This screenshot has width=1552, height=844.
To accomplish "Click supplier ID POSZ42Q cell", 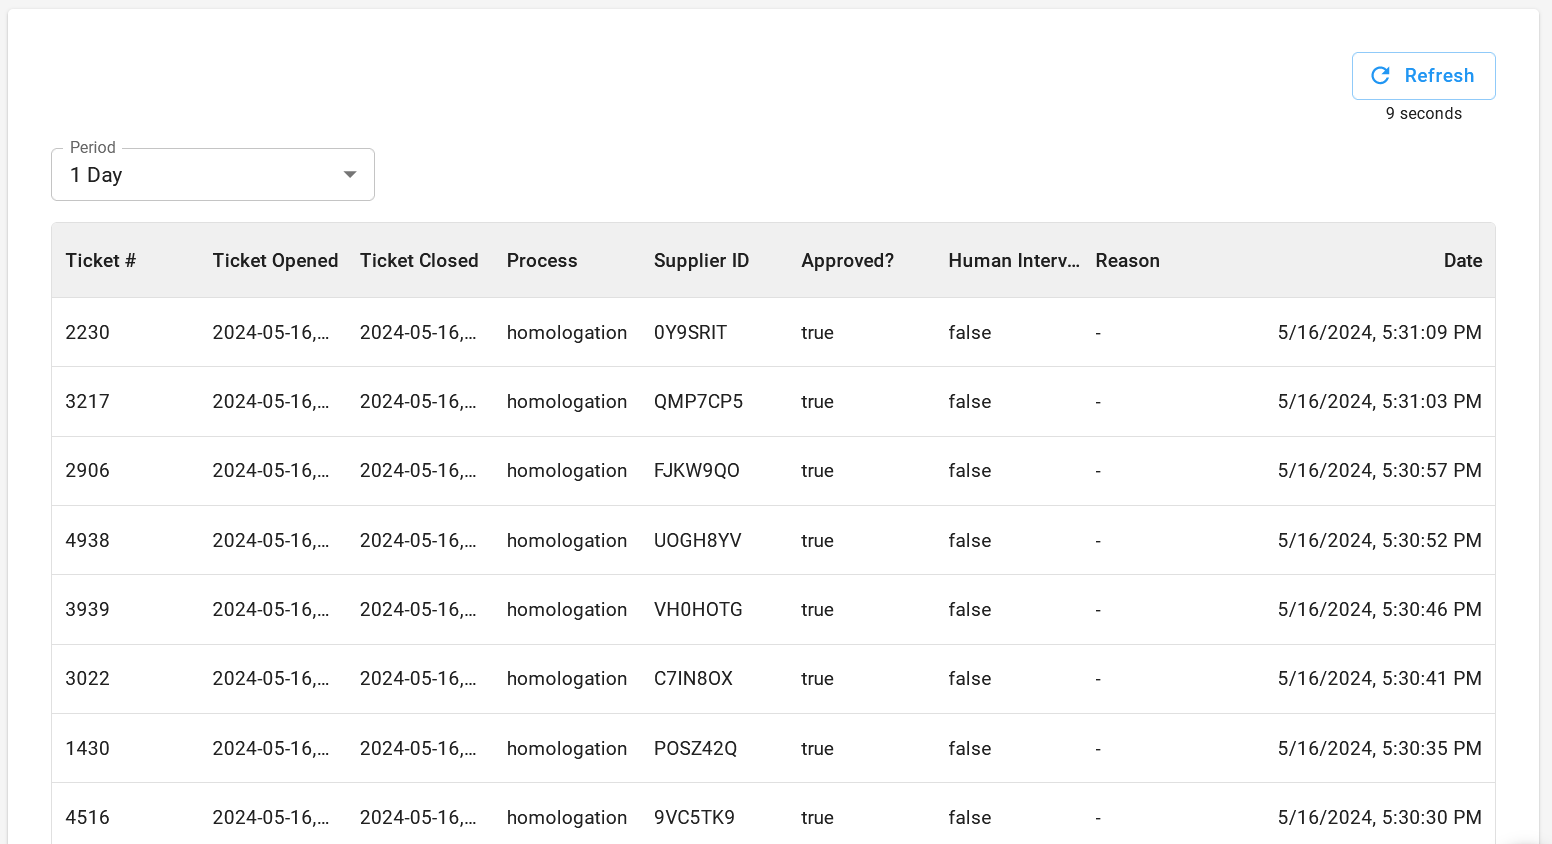I will tap(695, 749).
